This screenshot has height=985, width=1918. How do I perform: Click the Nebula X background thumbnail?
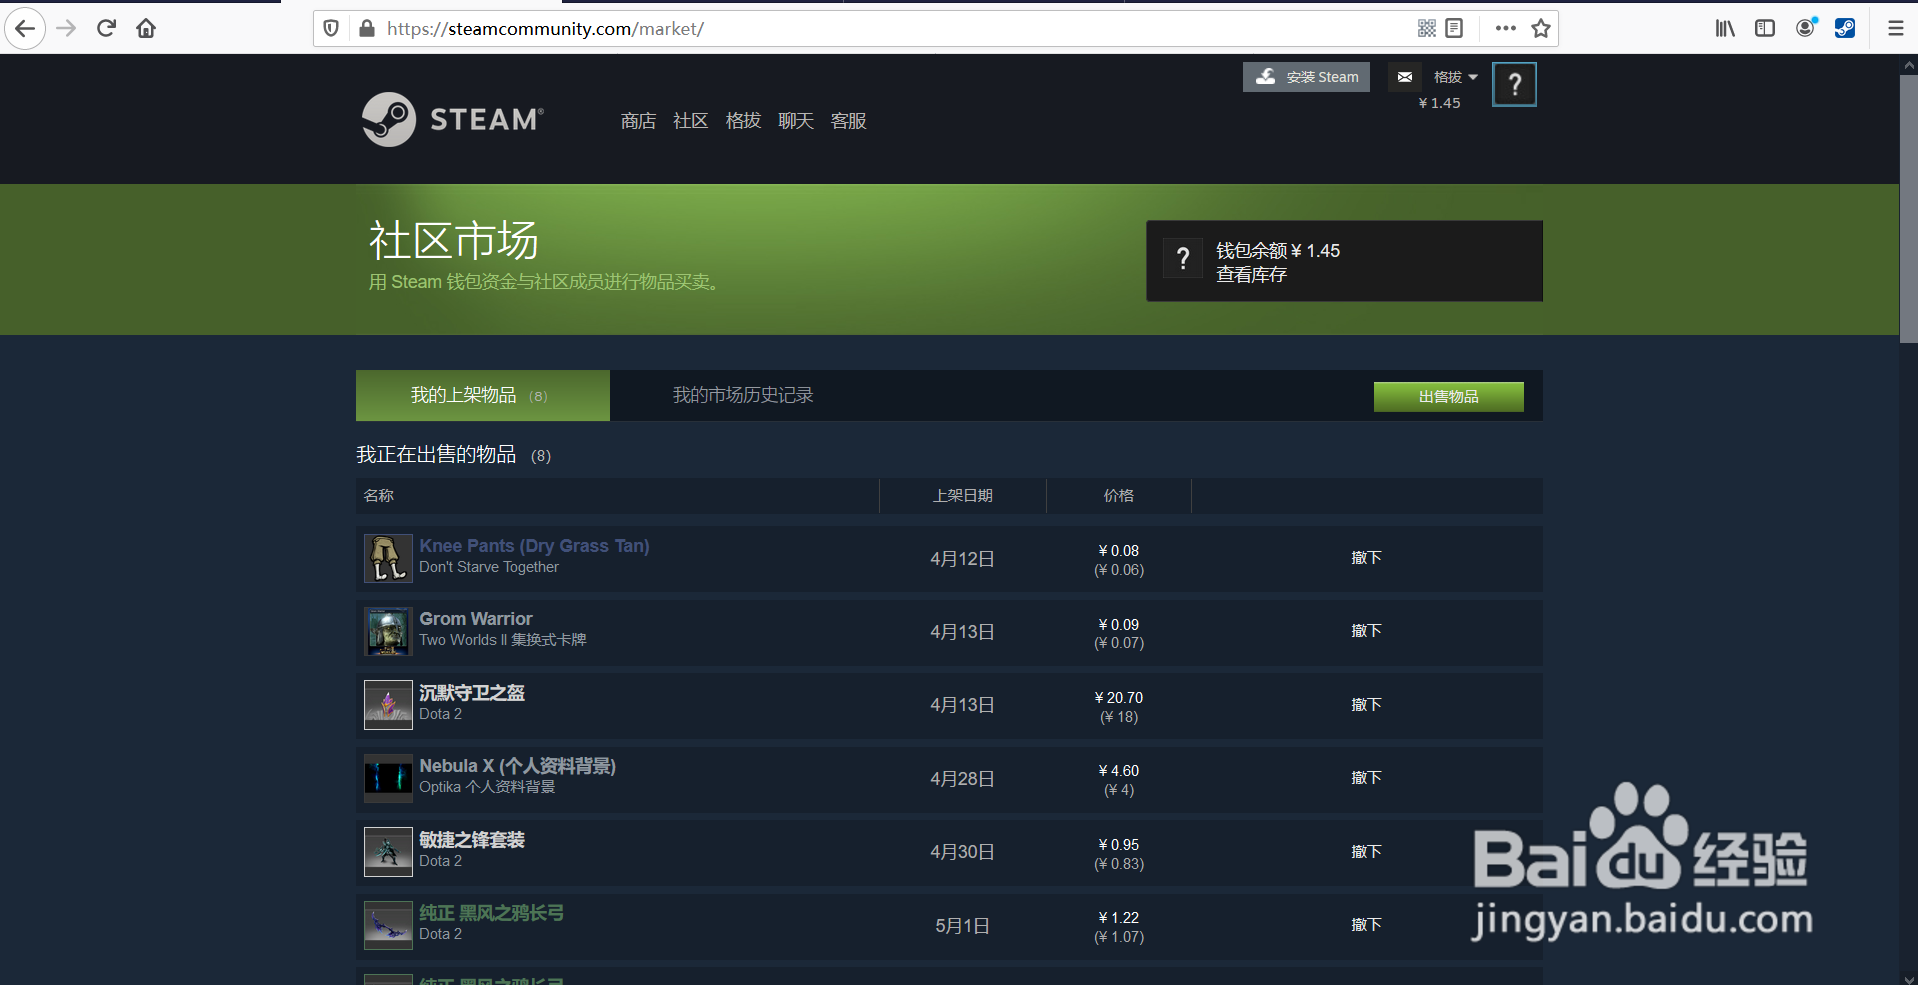click(x=388, y=778)
